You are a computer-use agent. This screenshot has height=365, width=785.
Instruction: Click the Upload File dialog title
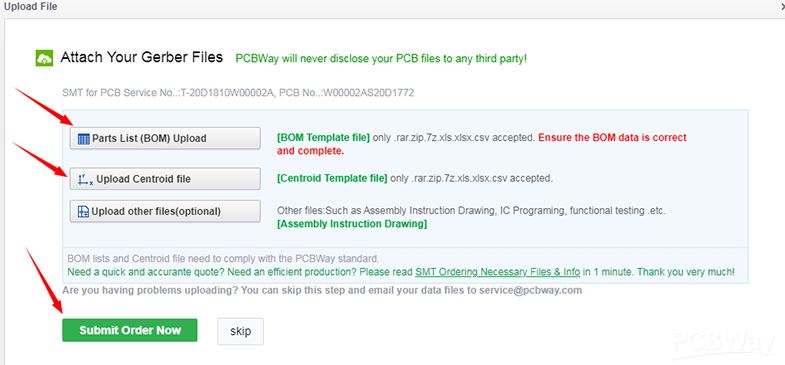tap(31, 7)
